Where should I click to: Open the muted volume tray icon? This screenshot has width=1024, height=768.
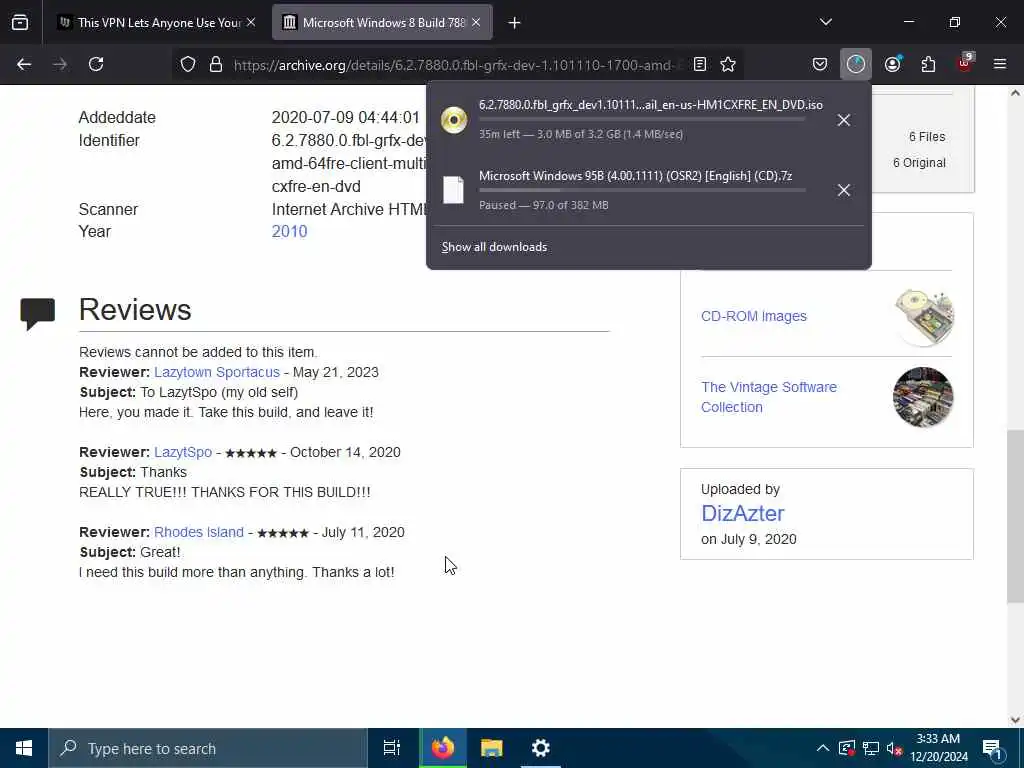[895, 748]
